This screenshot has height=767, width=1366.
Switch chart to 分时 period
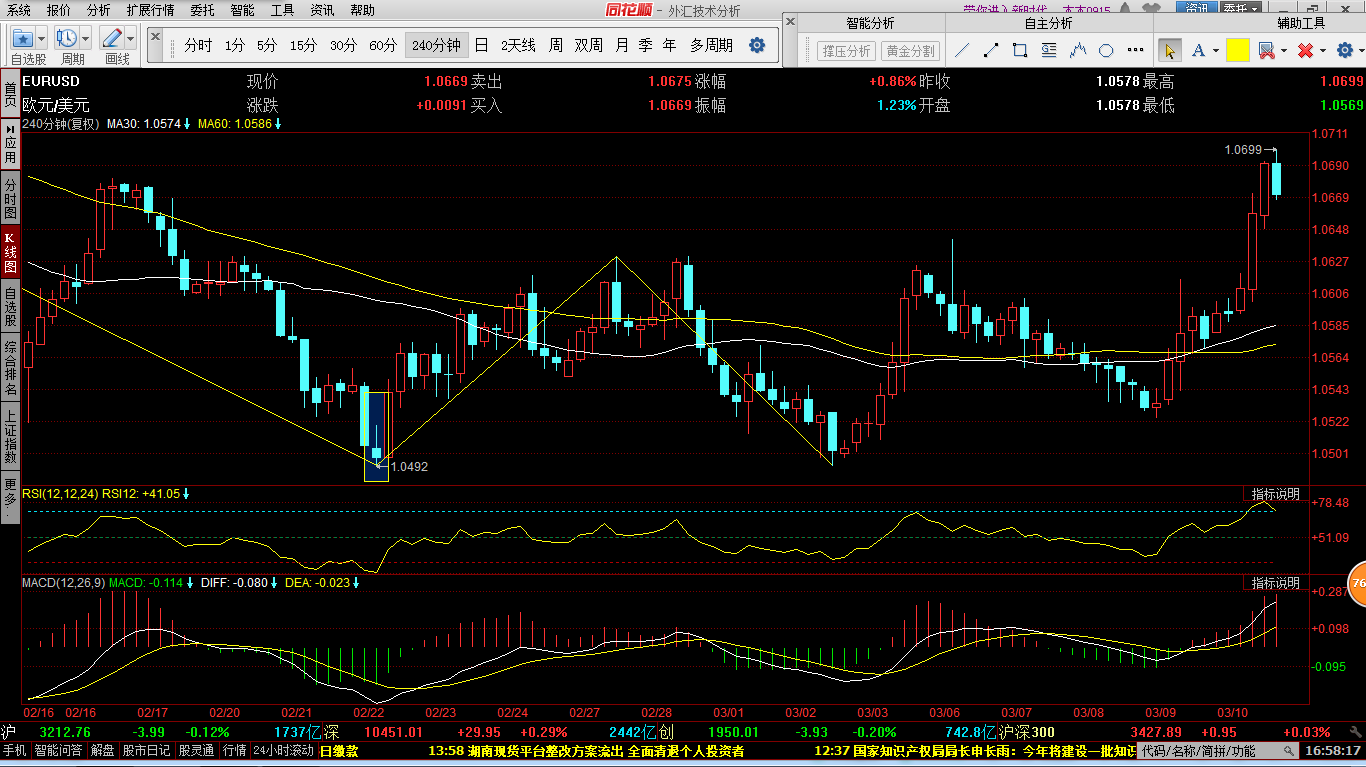click(x=198, y=45)
